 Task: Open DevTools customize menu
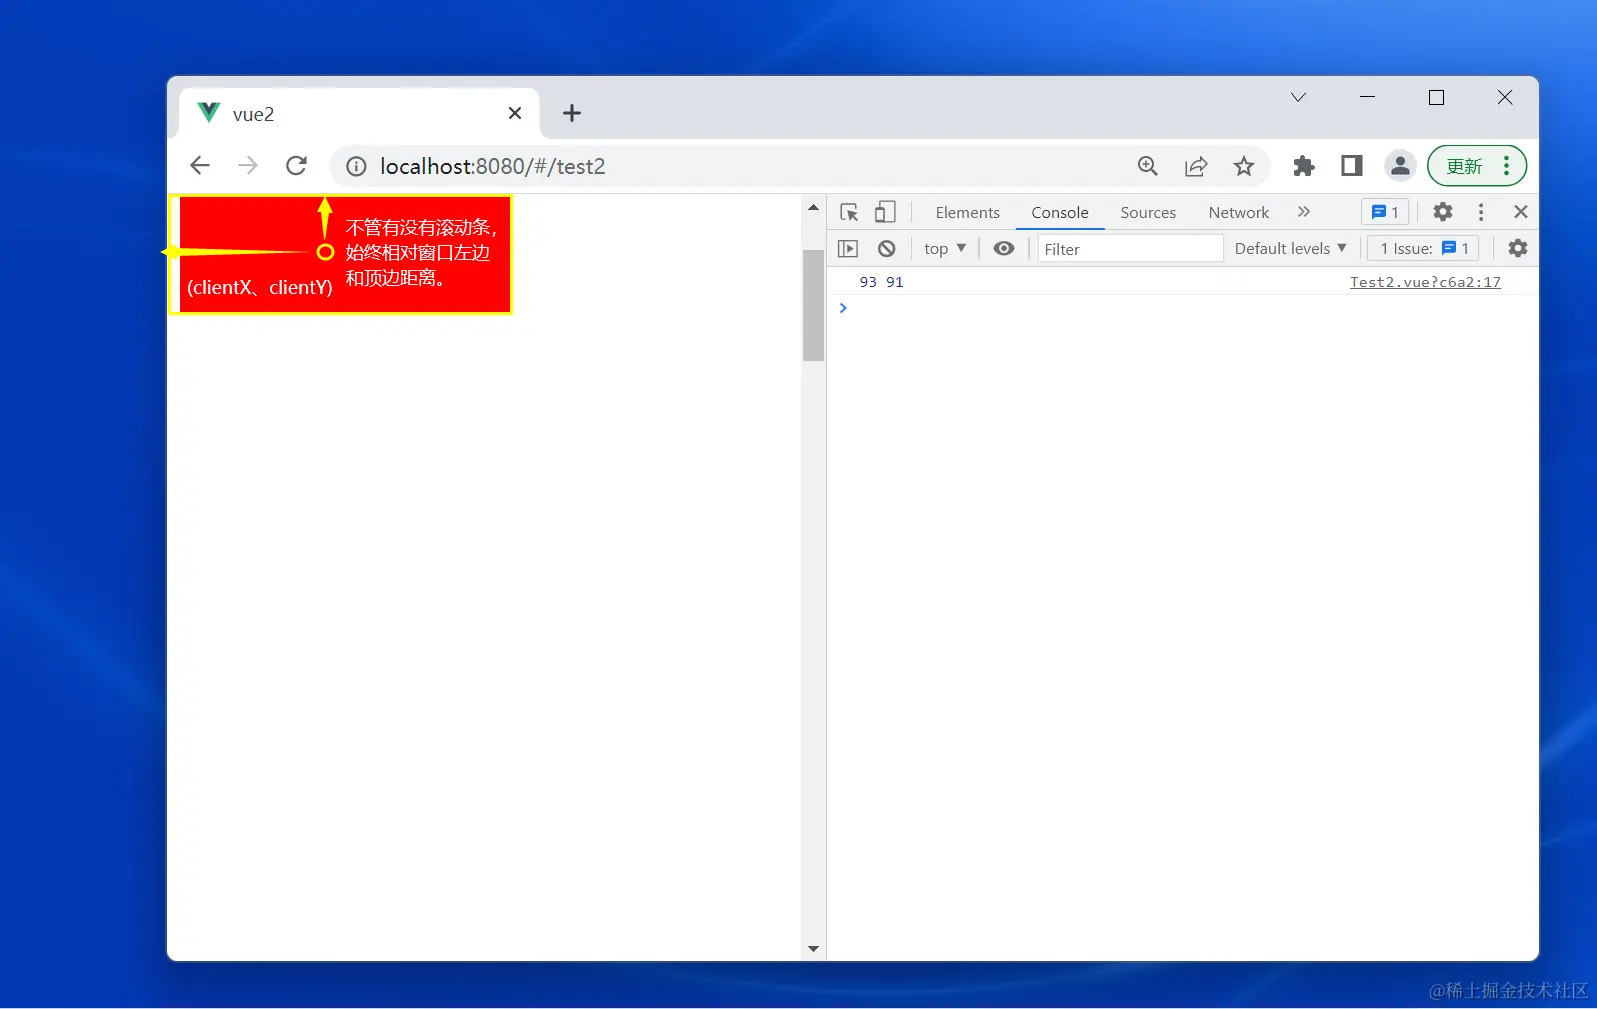pyautogui.click(x=1481, y=212)
